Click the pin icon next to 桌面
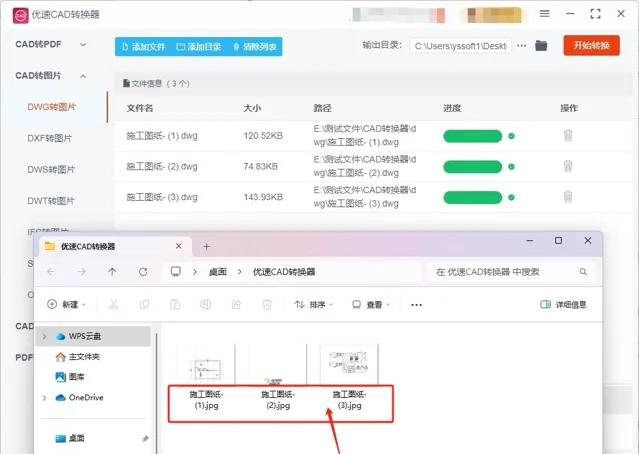Viewport: 639px width, 454px height. coord(145,439)
